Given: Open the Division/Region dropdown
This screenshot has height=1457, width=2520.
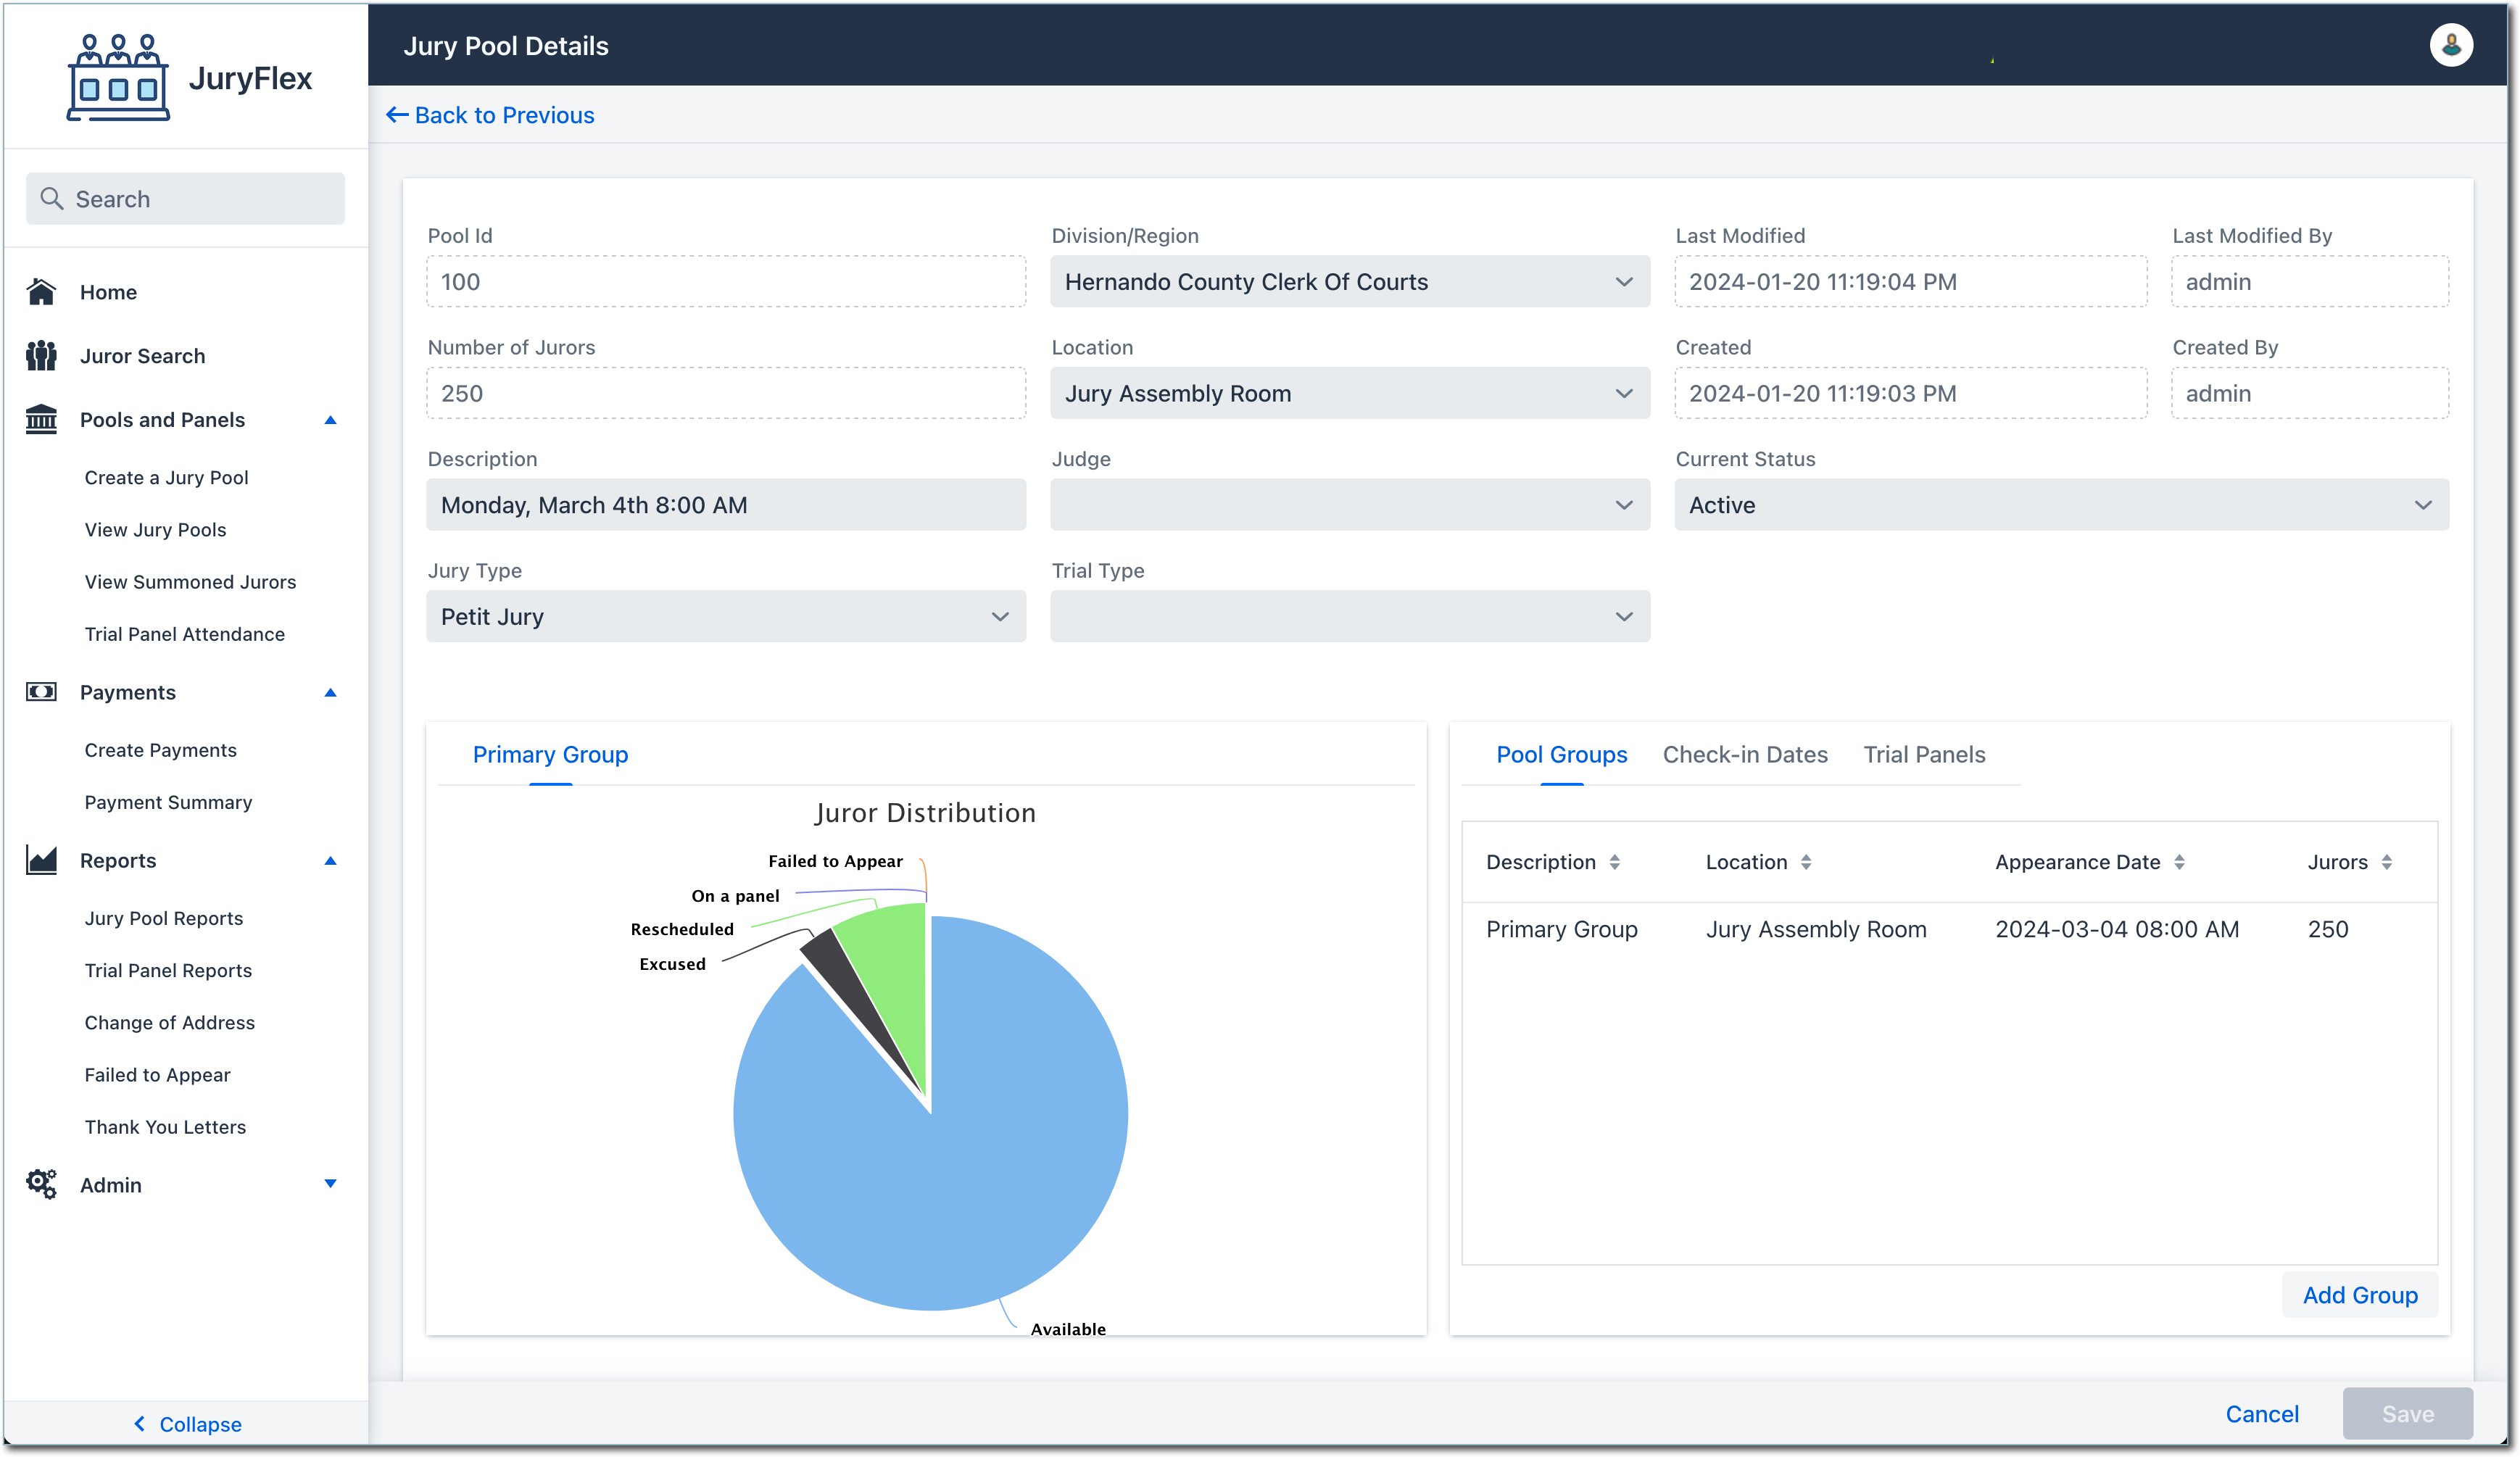Looking at the screenshot, I should point(1349,282).
